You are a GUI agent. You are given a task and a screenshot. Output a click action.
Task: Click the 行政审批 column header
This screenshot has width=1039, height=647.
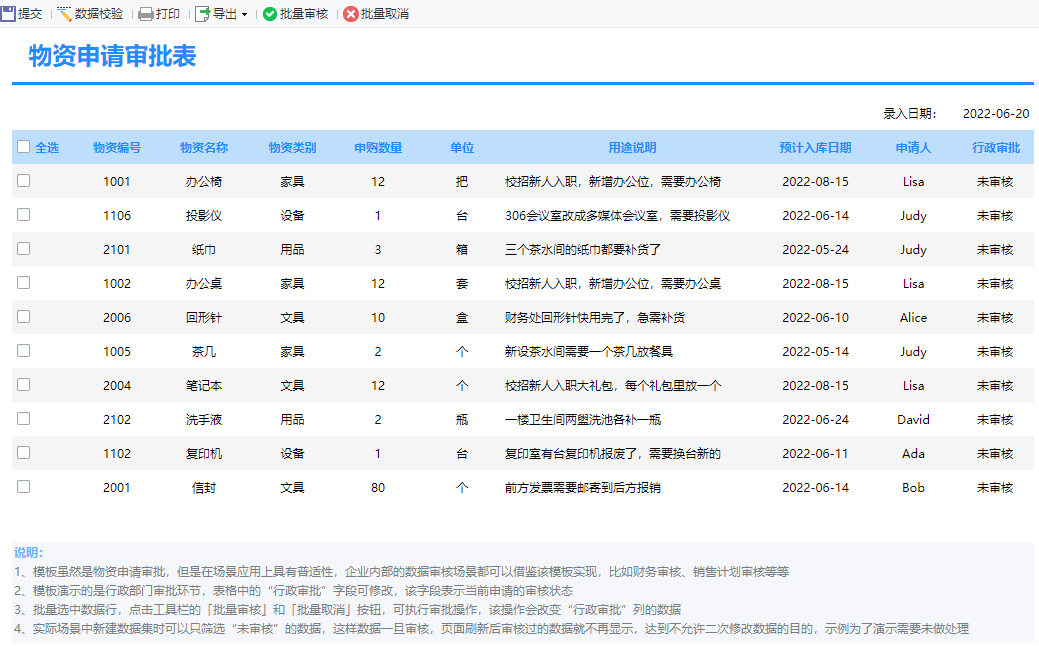pos(995,148)
